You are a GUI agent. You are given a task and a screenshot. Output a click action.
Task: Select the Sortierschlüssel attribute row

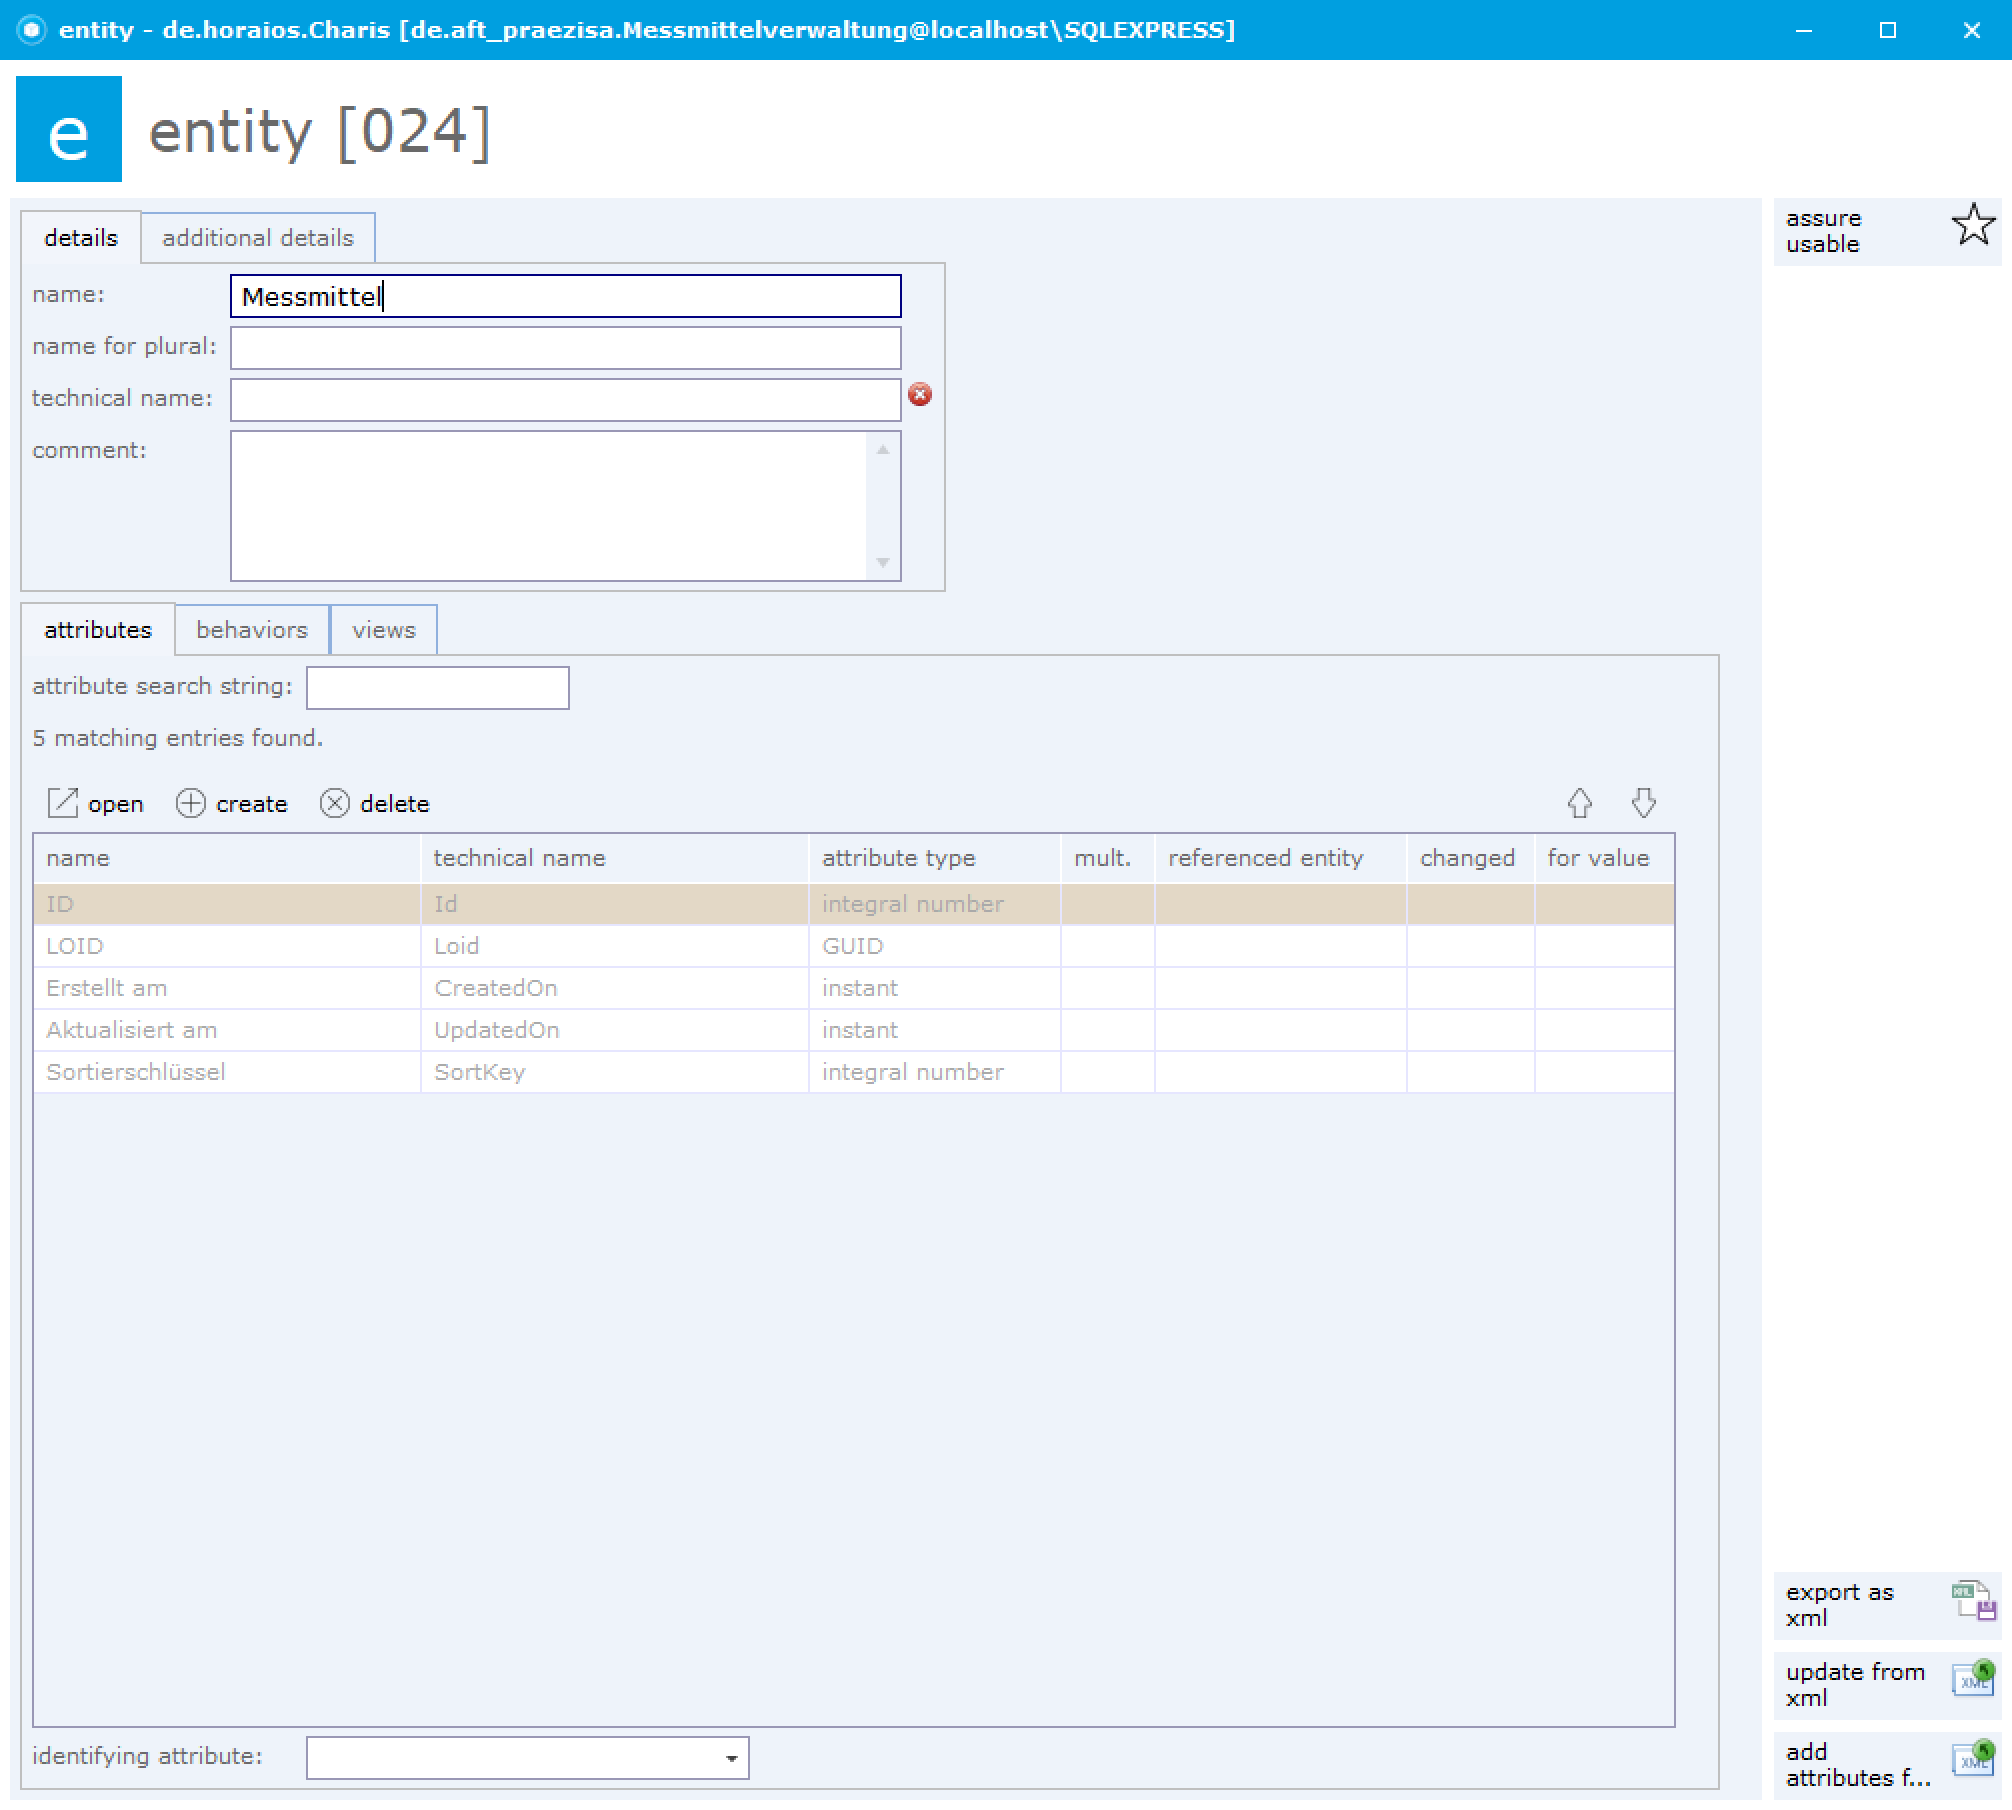pos(854,1072)
